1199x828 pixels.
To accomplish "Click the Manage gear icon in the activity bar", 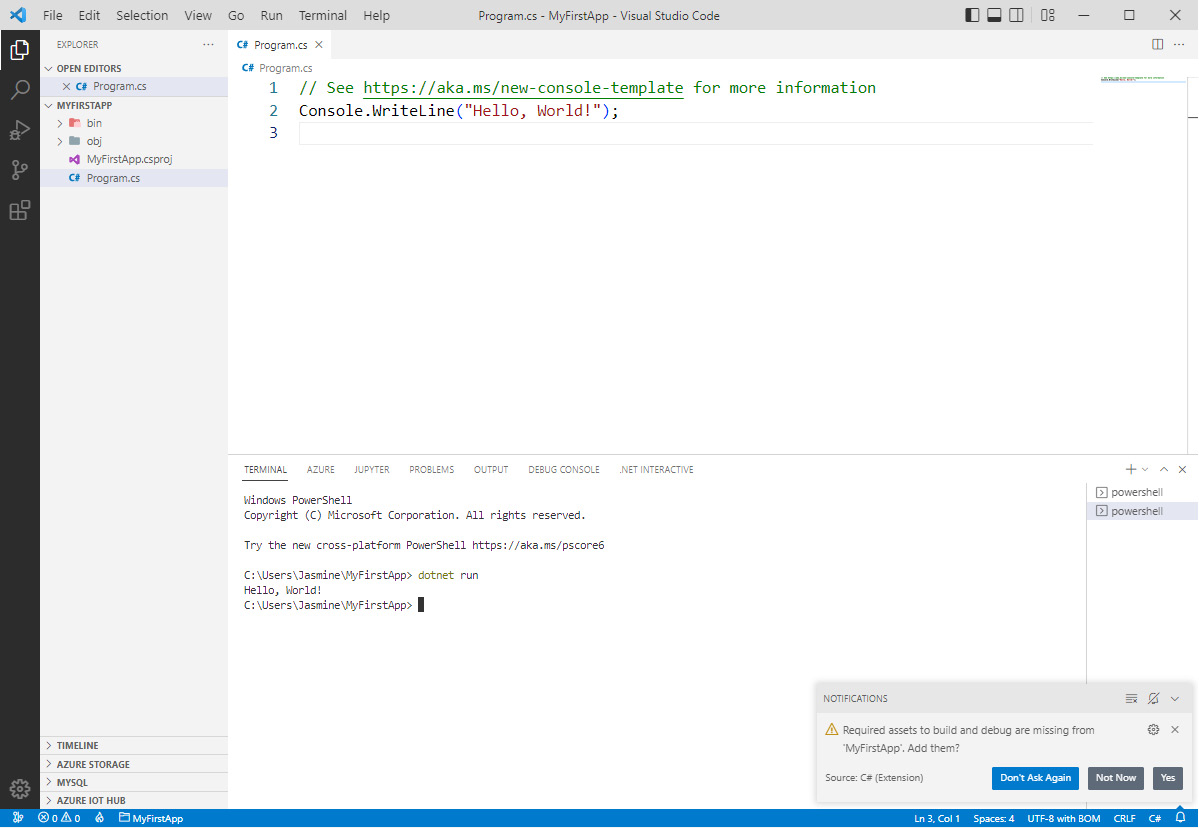I will (20, 788).
